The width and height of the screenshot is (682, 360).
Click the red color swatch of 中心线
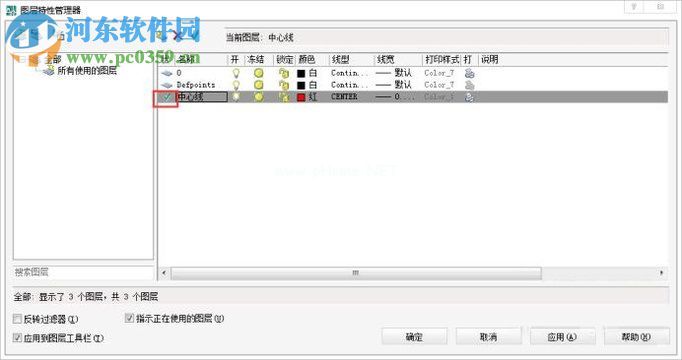(x=301, y=97)
